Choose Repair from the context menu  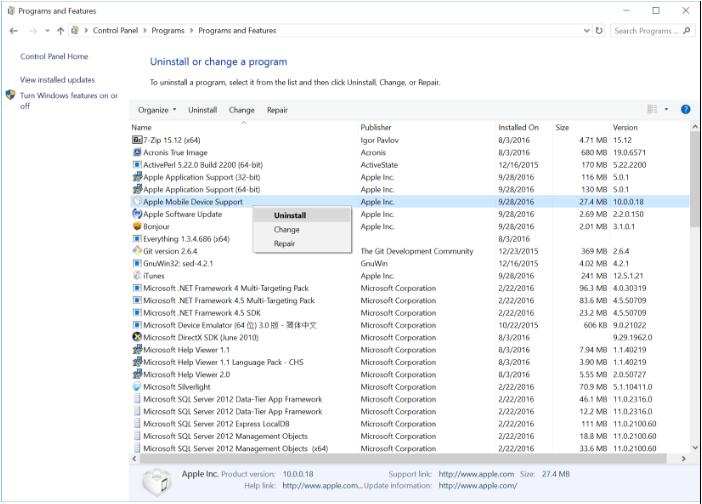point(302,243)
